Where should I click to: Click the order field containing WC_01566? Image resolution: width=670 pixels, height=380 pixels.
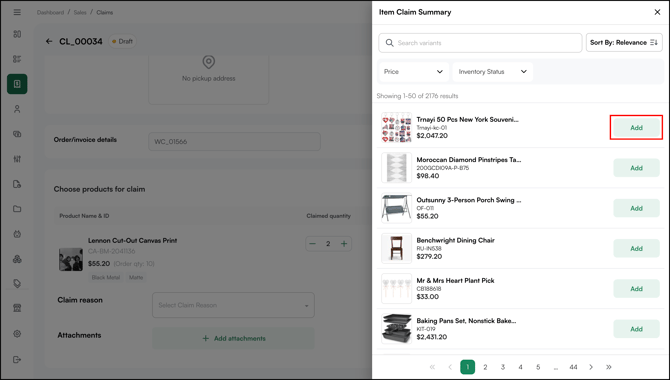[x=234, y=141]
